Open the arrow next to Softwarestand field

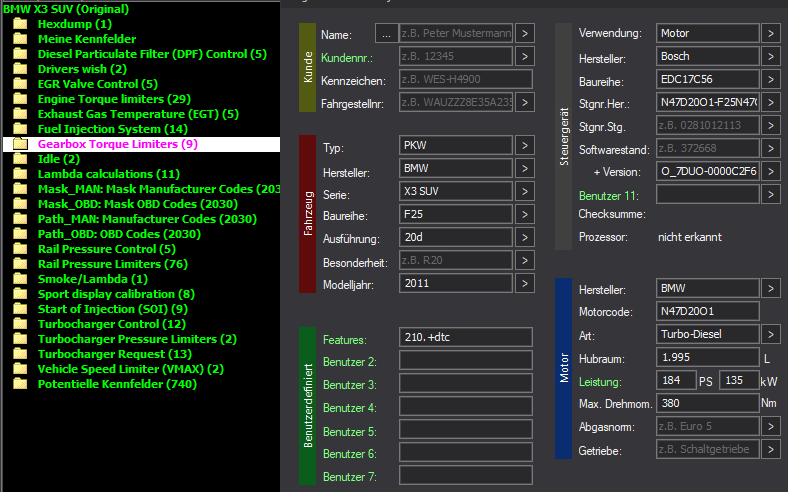[x=771, y=148]
